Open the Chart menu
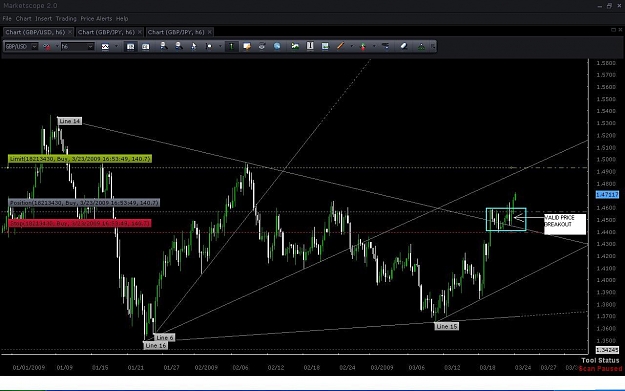 click(x=24, y=19)
